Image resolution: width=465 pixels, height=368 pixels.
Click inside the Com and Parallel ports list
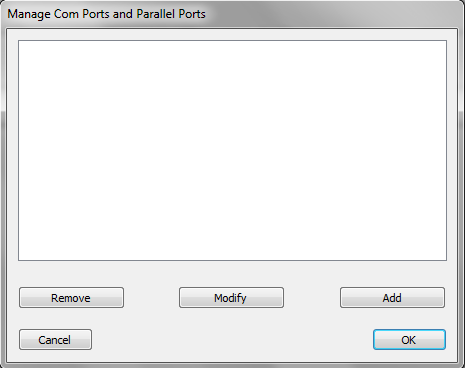pos(232,150)
